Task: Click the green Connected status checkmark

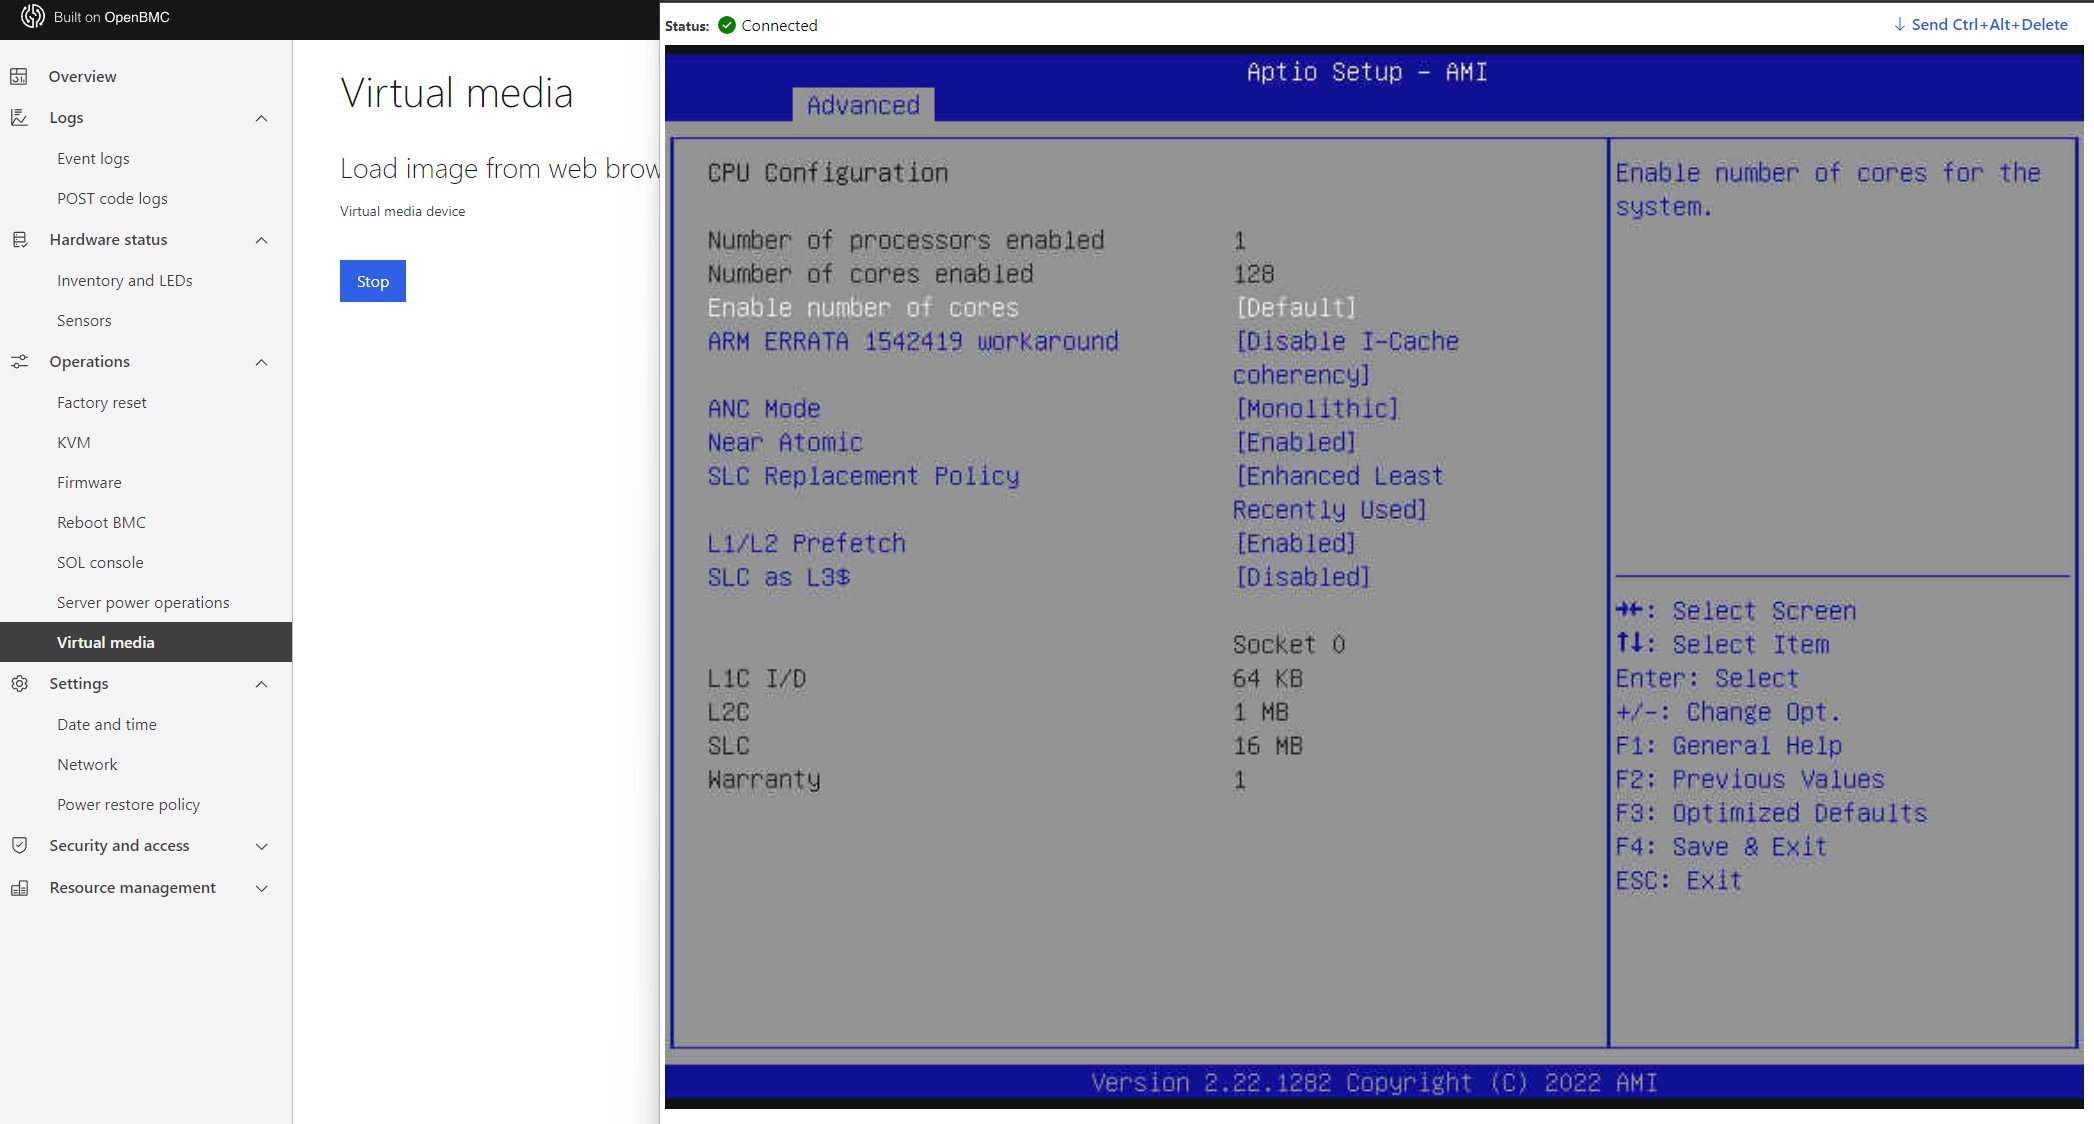Action: [727, 25]
